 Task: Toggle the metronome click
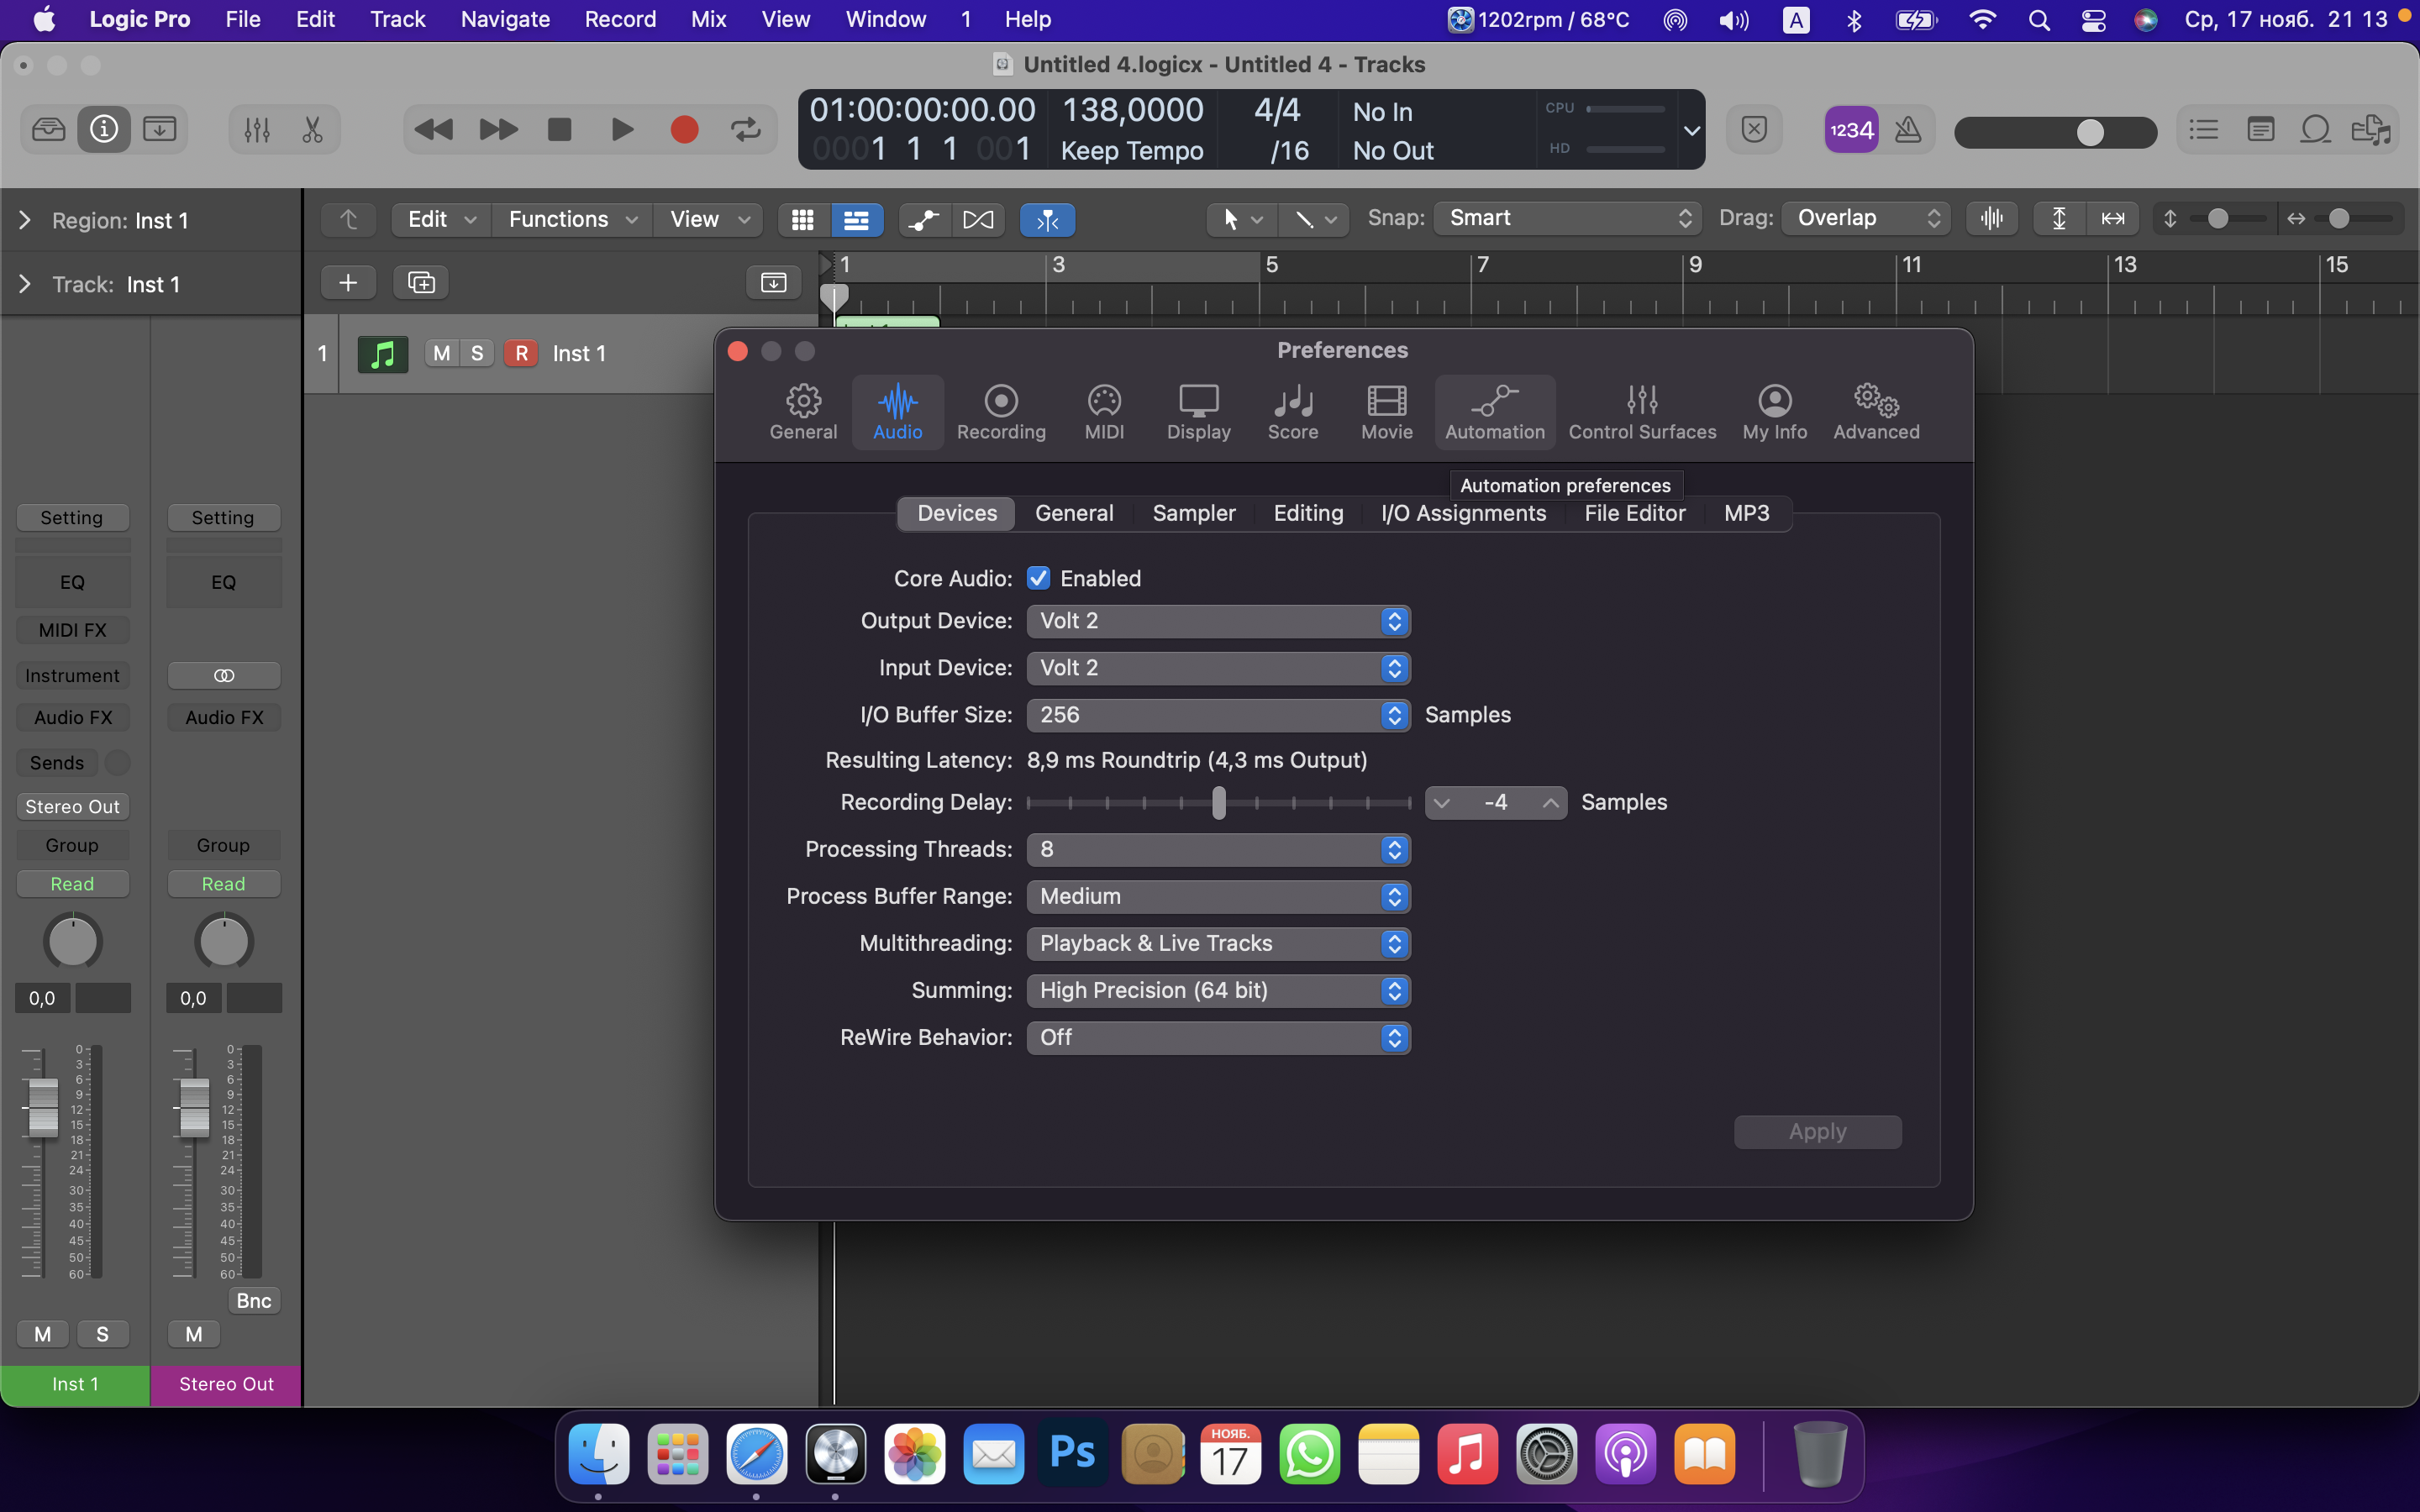[1908, 129]
